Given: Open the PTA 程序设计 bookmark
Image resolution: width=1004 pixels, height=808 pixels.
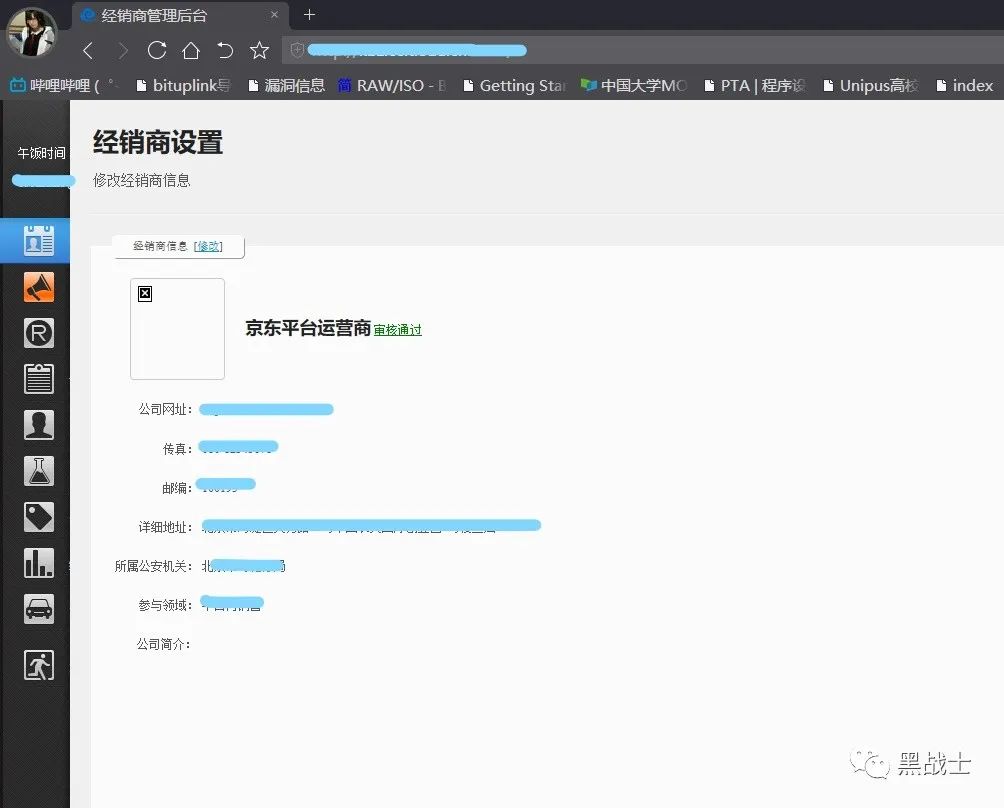Looking at the screenshot, I should (754, 85).
